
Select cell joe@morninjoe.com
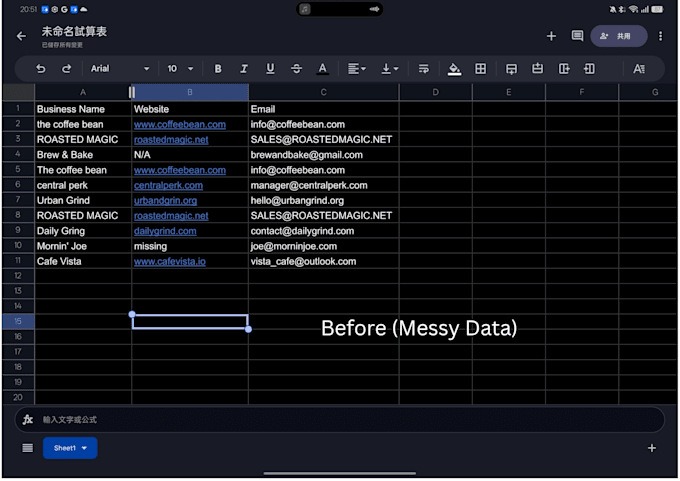tap(324, 246)
